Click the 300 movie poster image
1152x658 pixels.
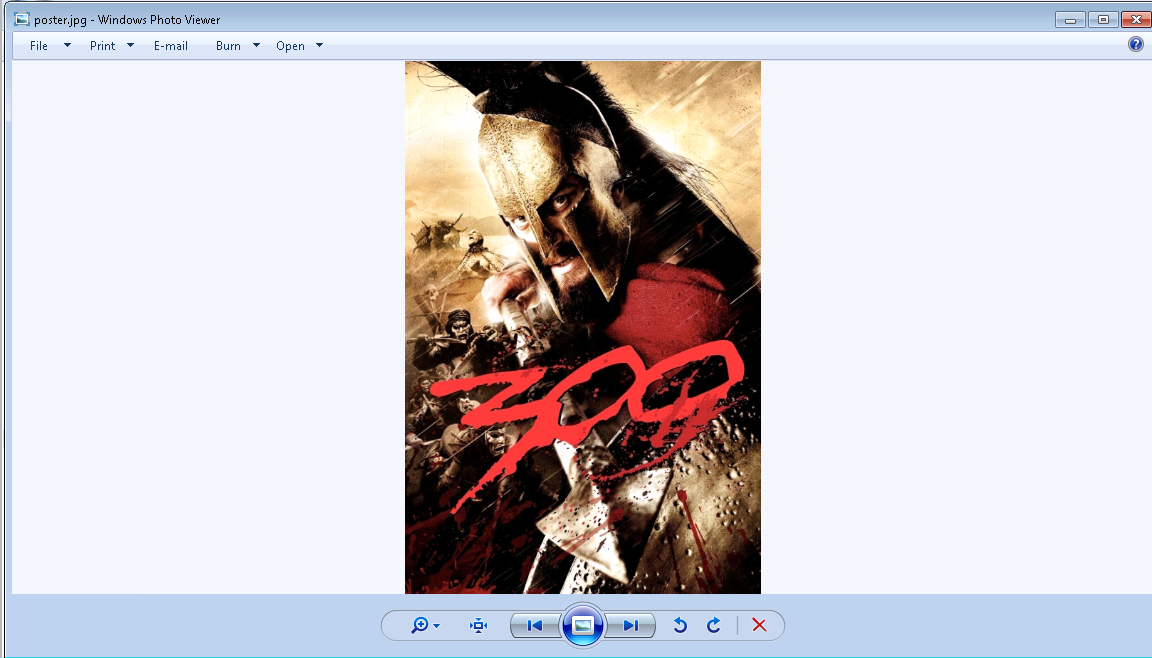(x=583, y=328)
